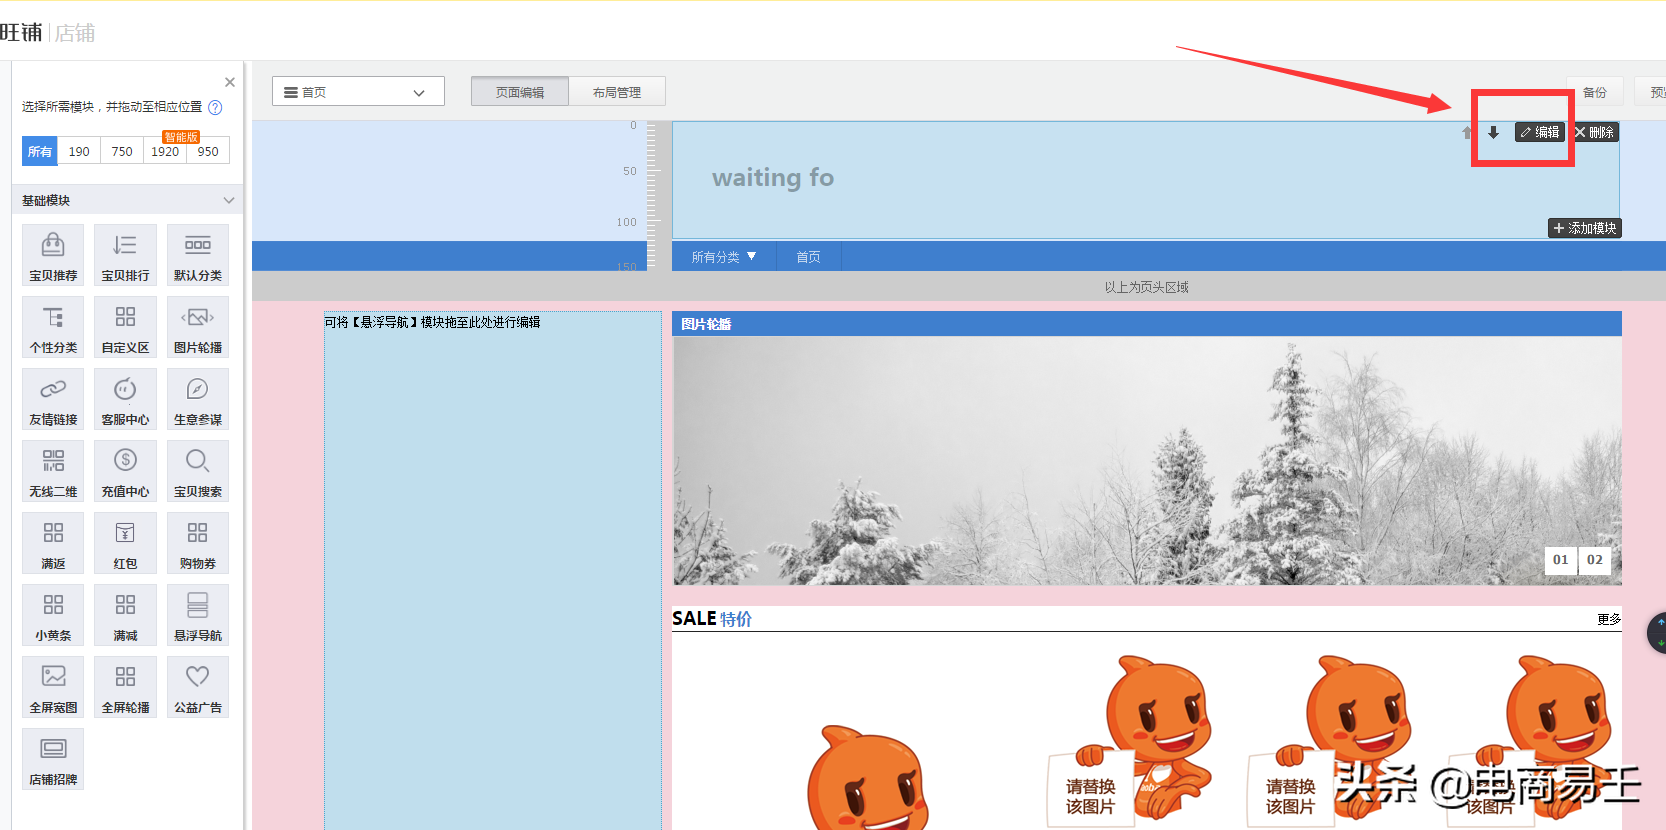Filter modules by 1920 width

point(165,152)
